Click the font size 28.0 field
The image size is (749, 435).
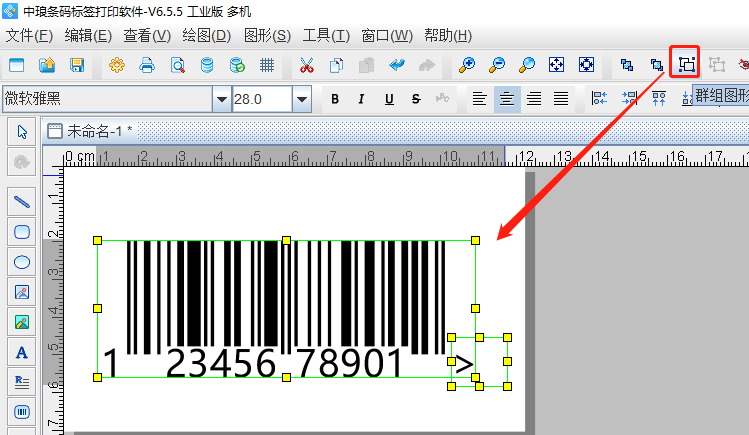click(260, 99)
